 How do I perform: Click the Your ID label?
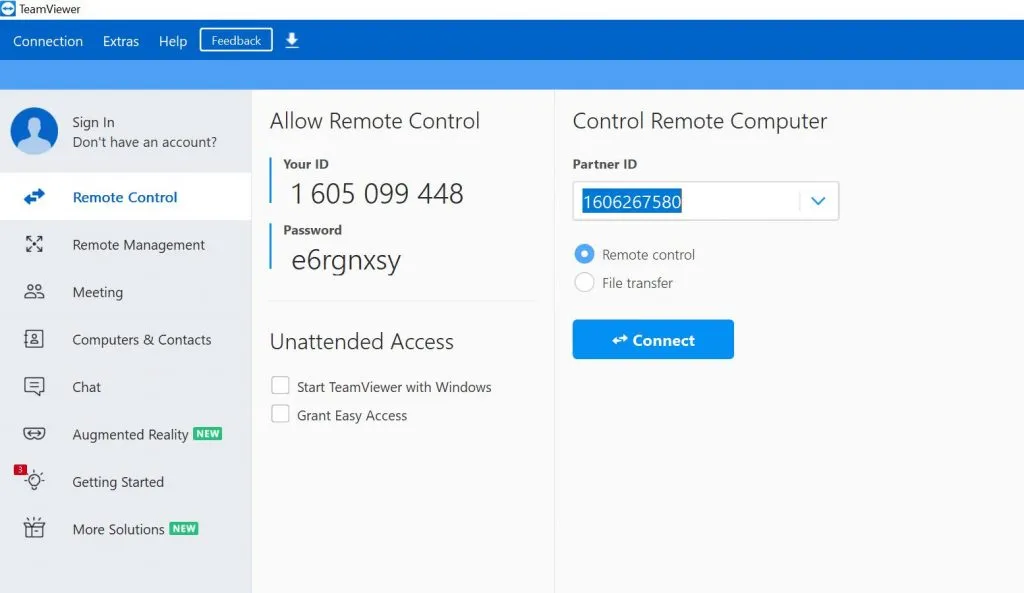tap(306, 164)
